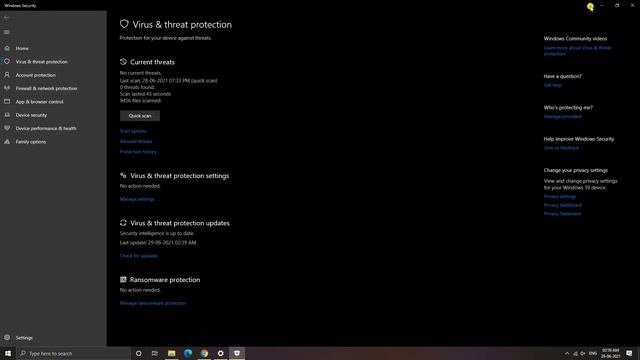View Allowed threats link
640x360 pixels.
[136, 141]
